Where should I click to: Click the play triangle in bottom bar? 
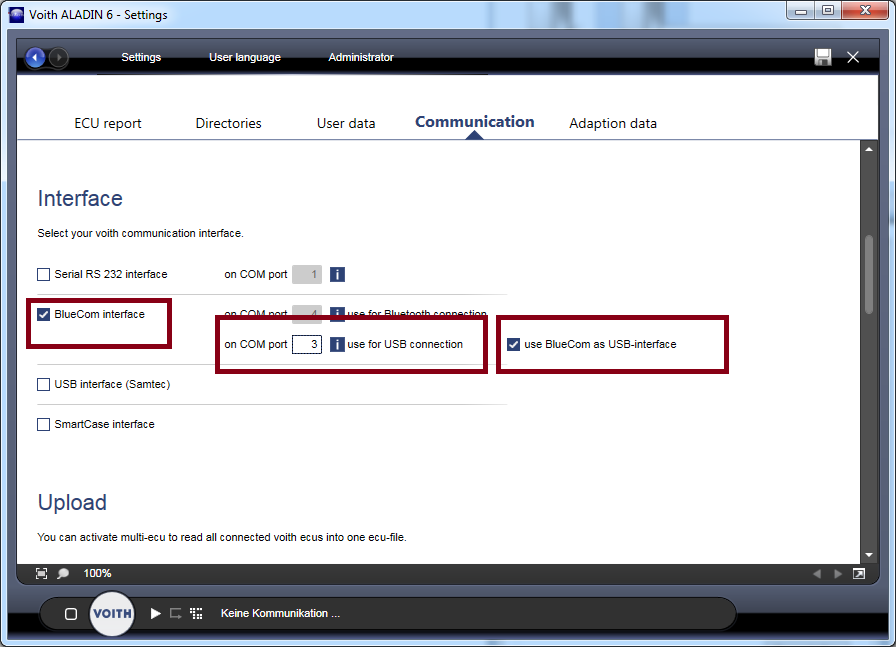pos(155,614)
